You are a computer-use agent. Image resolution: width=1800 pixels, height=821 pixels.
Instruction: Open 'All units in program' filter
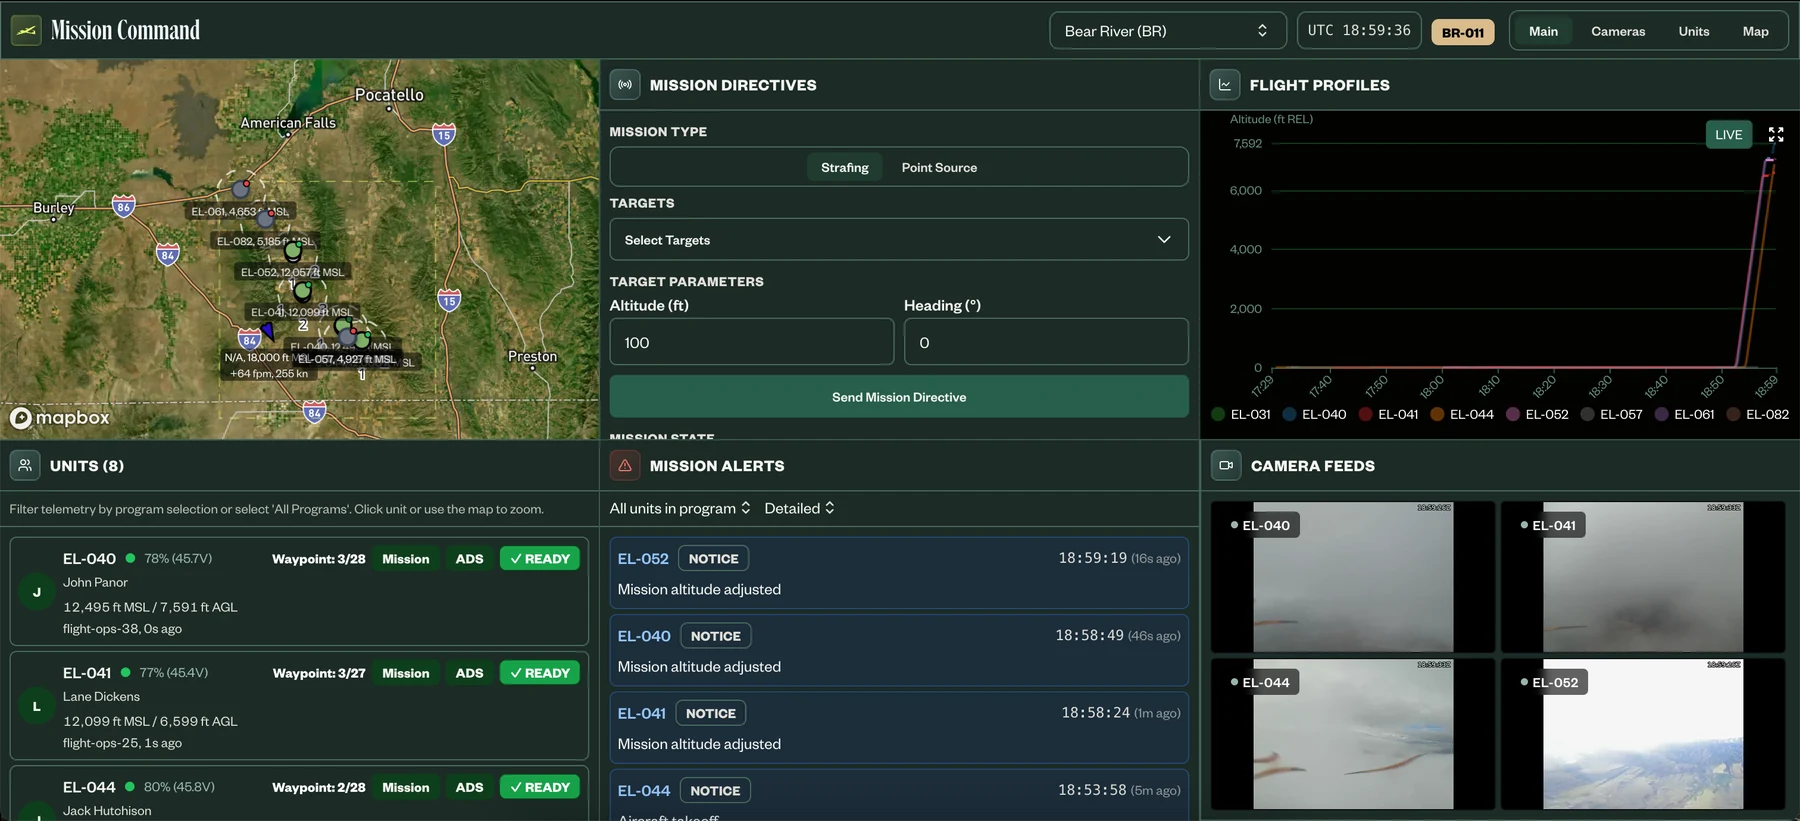tap(680, 508)
